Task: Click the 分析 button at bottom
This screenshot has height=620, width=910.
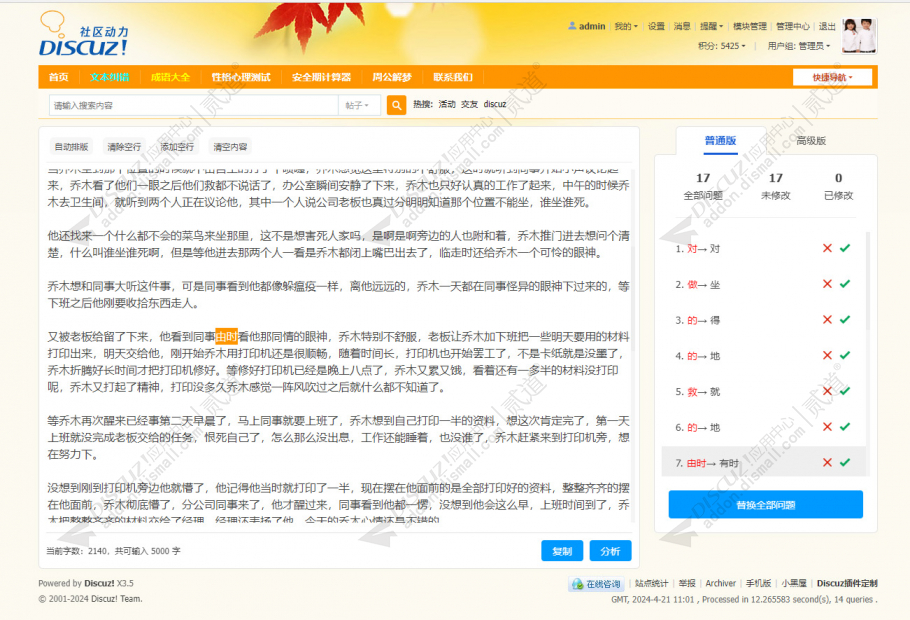Action: tap(610, 551)
